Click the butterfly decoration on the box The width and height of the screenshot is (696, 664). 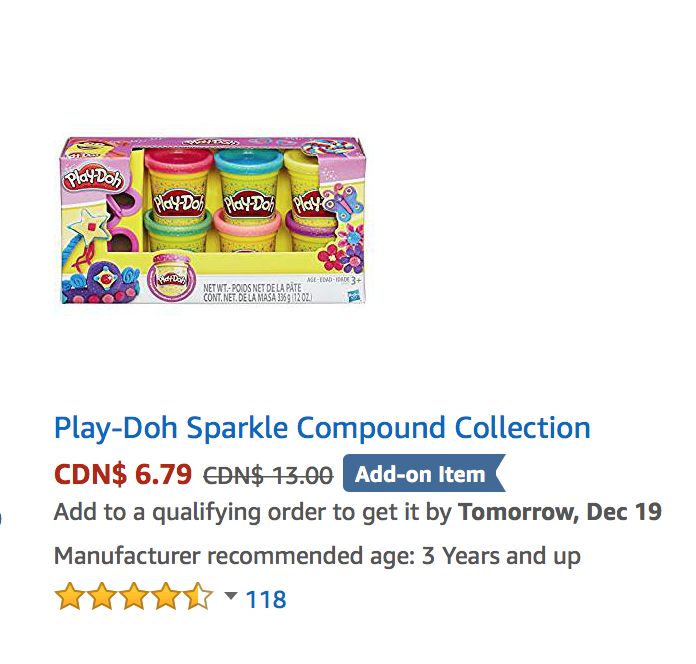coord(344,201)
